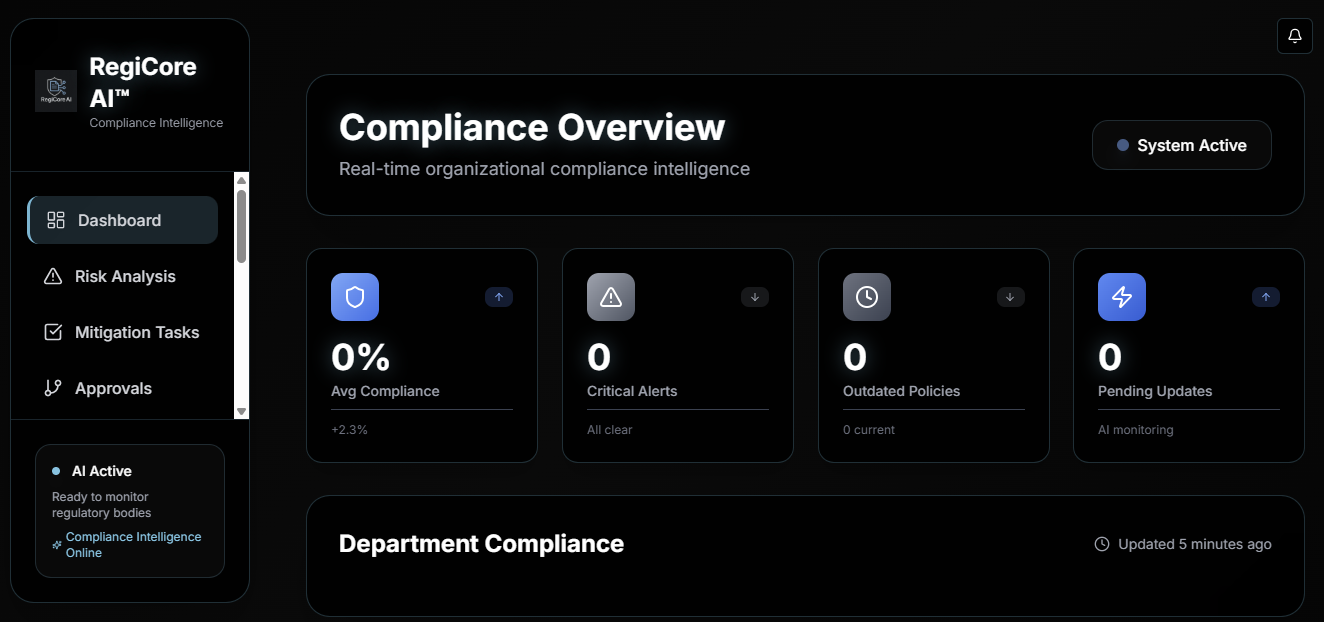The height and width of the screenshot is (622, 1324).
Task: Click the Mitigation Tasks checkbox icon
Action: pyautogui.click(x=53, y=332)
